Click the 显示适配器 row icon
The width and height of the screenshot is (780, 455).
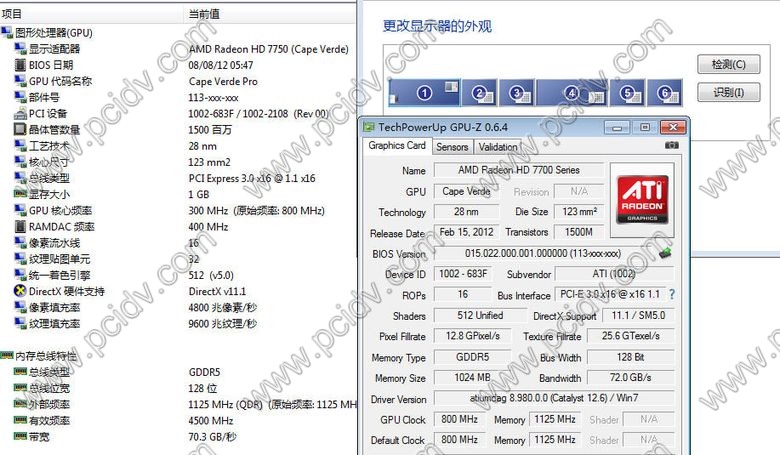[20, 49]
